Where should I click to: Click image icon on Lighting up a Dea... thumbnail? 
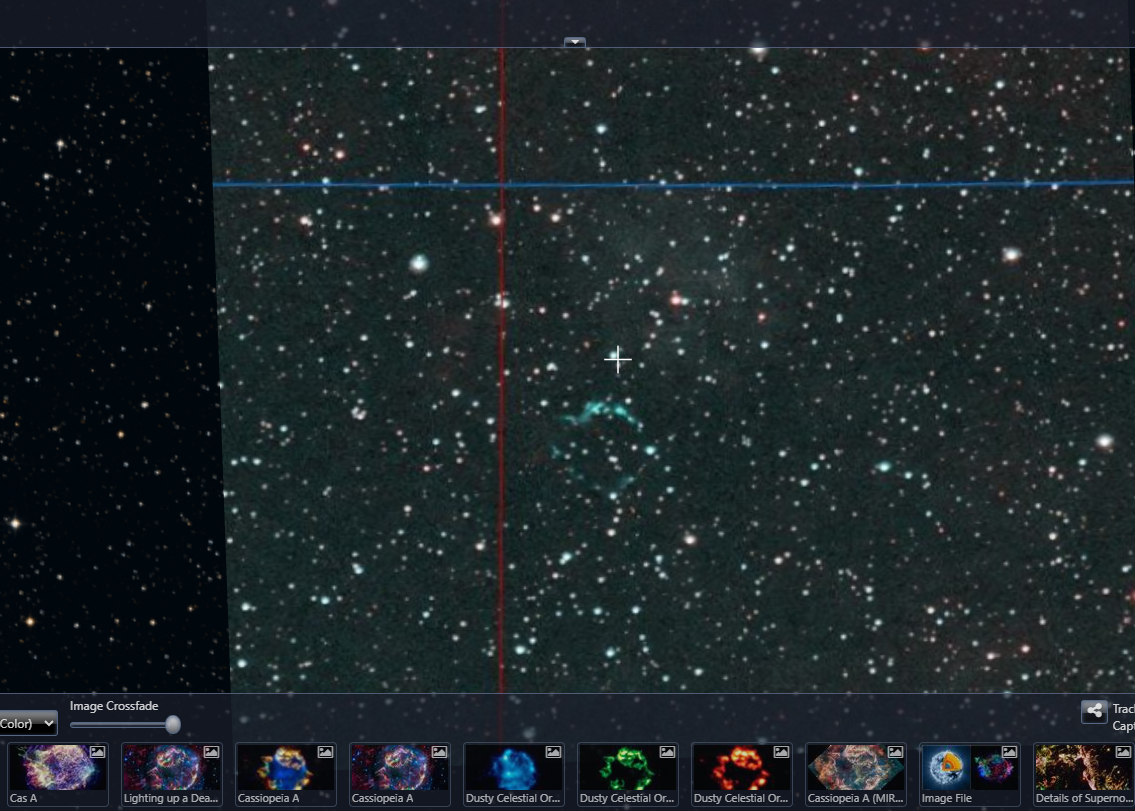211,752
